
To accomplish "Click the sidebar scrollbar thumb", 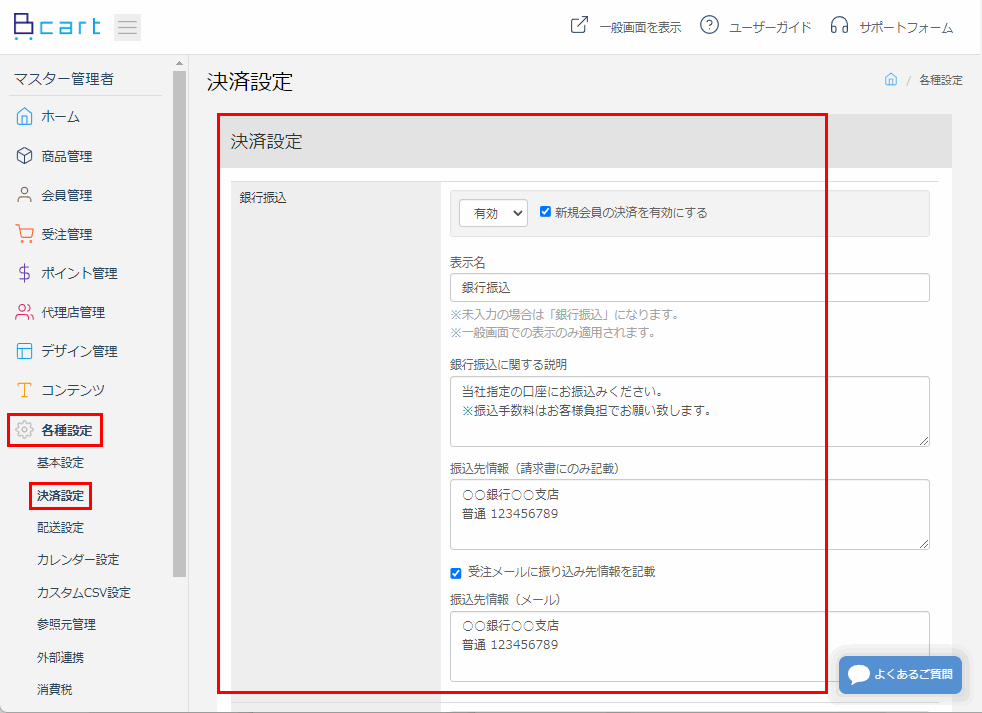I will point(180,323).
